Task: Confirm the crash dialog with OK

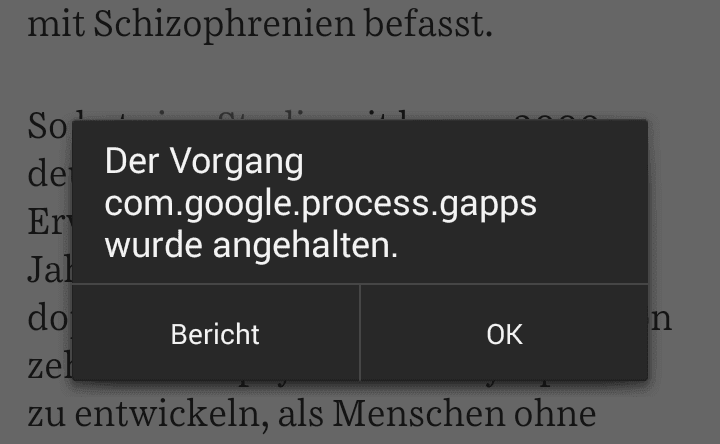Action: [x=504, y=333]
